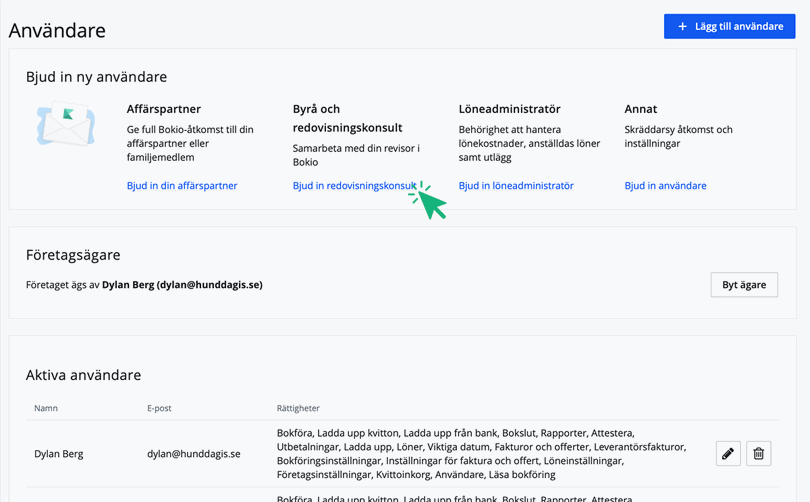Edit Dylan Berg with the pencil icon
The image size is (810, 502).
click(x=728, y=454)
